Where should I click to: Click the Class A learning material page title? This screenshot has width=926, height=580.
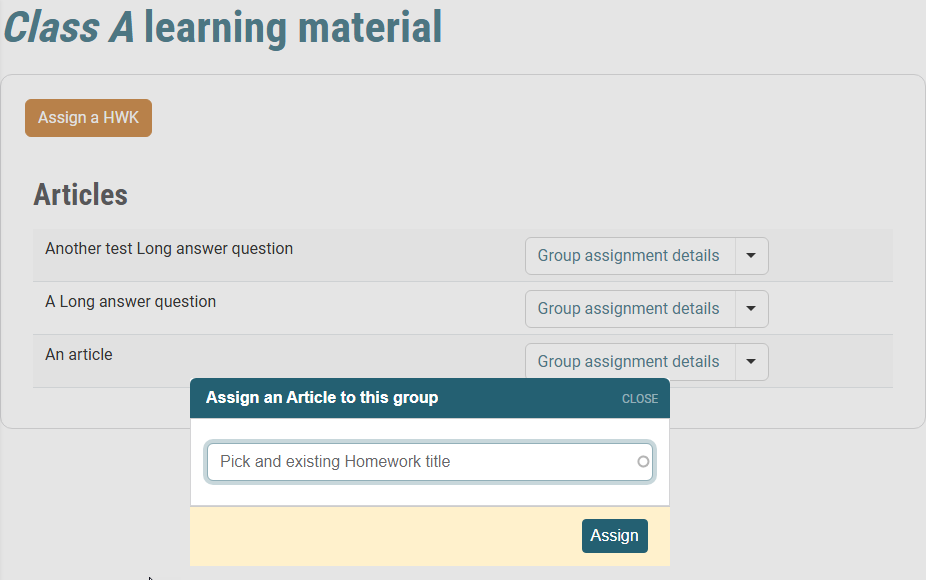click(x=222, y=27)
